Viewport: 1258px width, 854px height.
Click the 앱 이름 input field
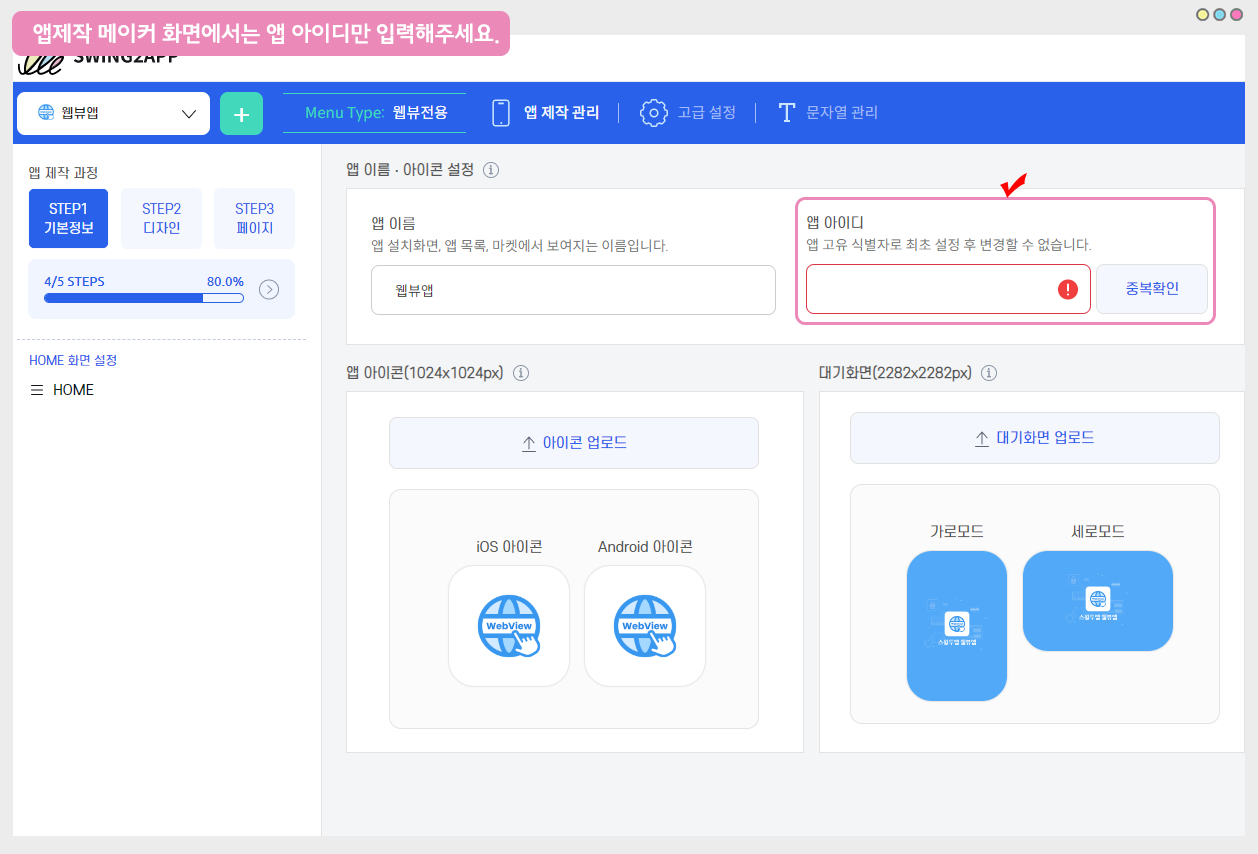573,290
